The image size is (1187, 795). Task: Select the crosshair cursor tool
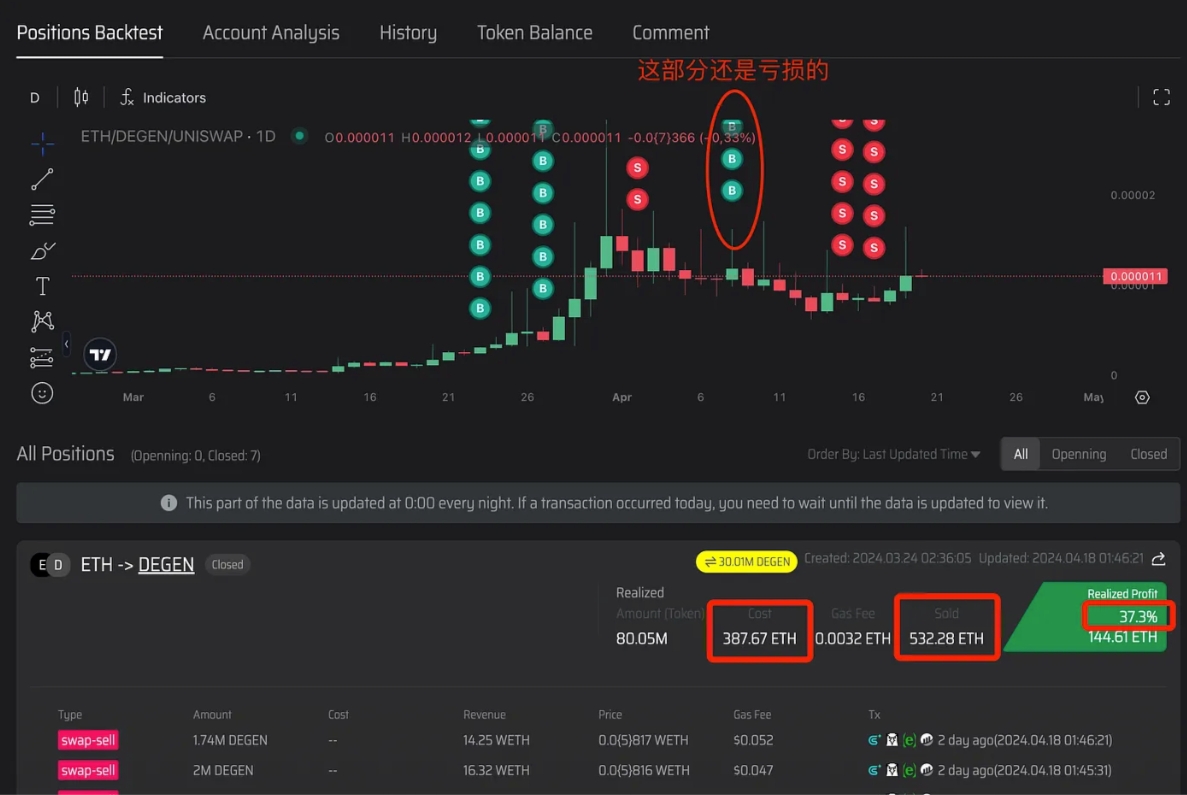[x=42, y=144]
